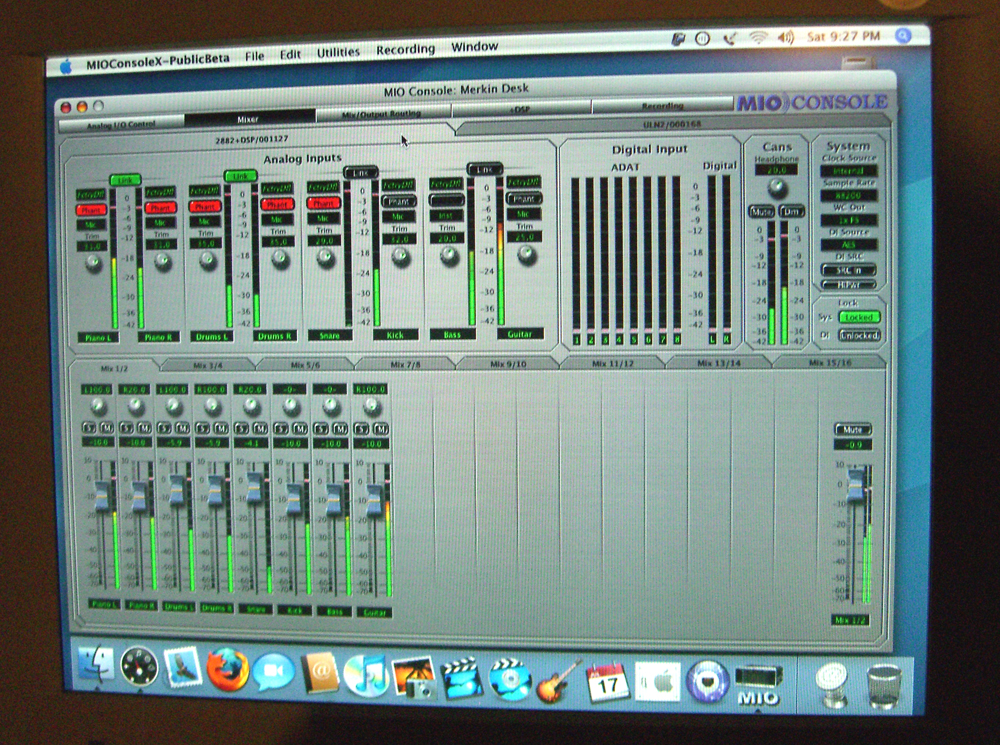Click the Mix 1/2 master fader
The width and height of the screenshot is (1000, 745).
point(855,483)
